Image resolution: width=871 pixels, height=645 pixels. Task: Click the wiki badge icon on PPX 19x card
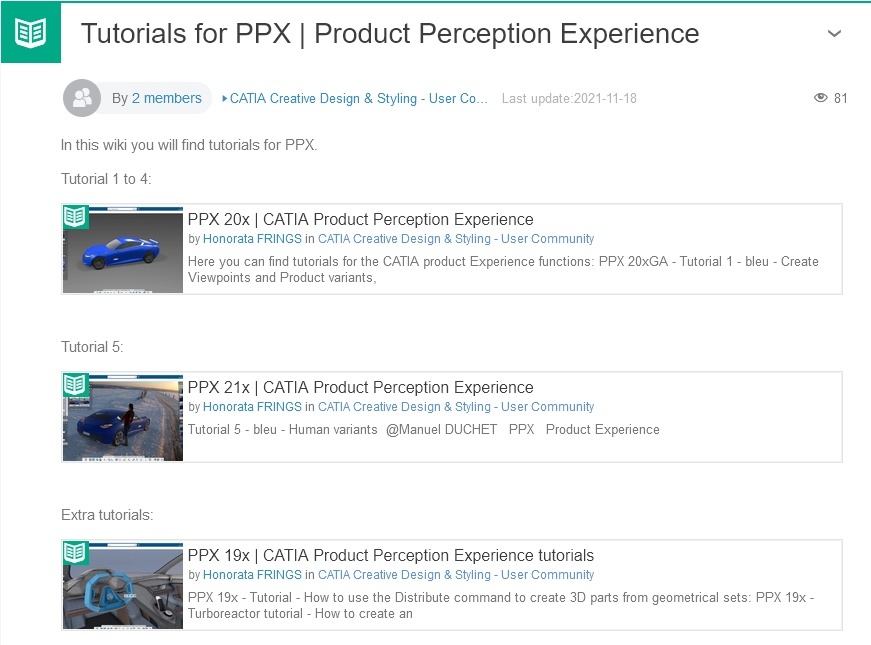pos(75,553)
